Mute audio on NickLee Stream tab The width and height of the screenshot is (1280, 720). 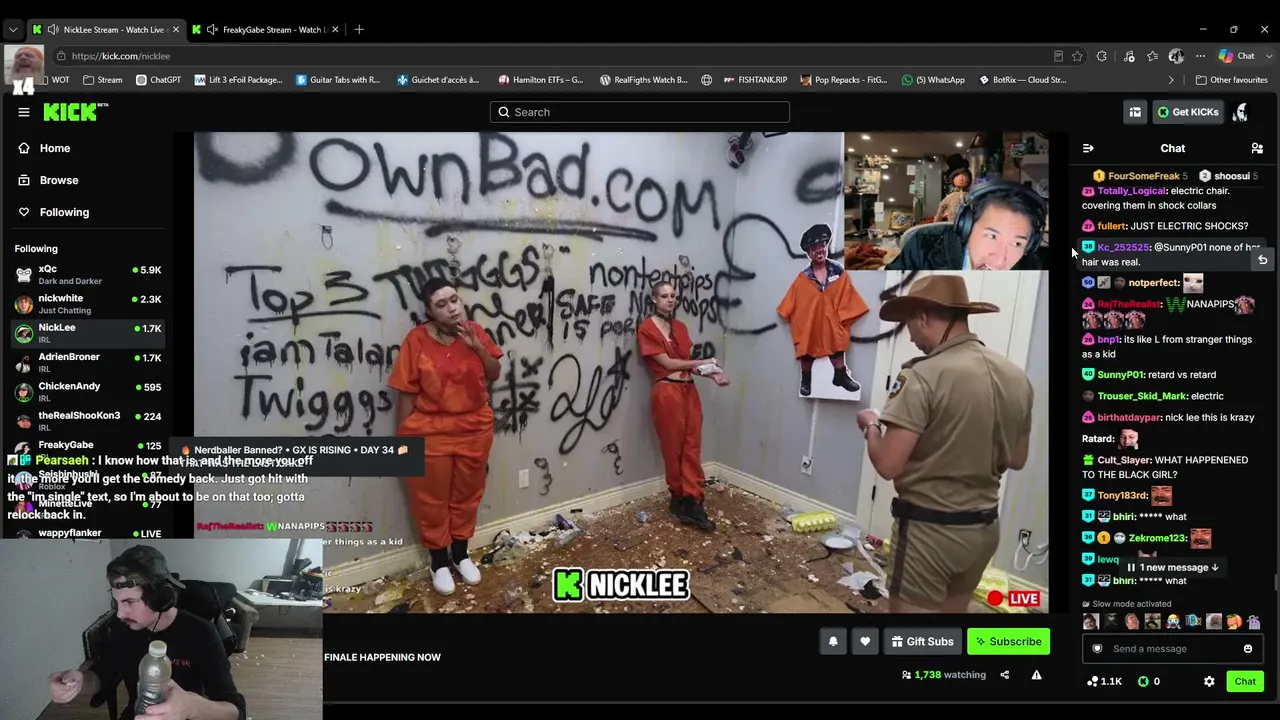tap(53, 29)
